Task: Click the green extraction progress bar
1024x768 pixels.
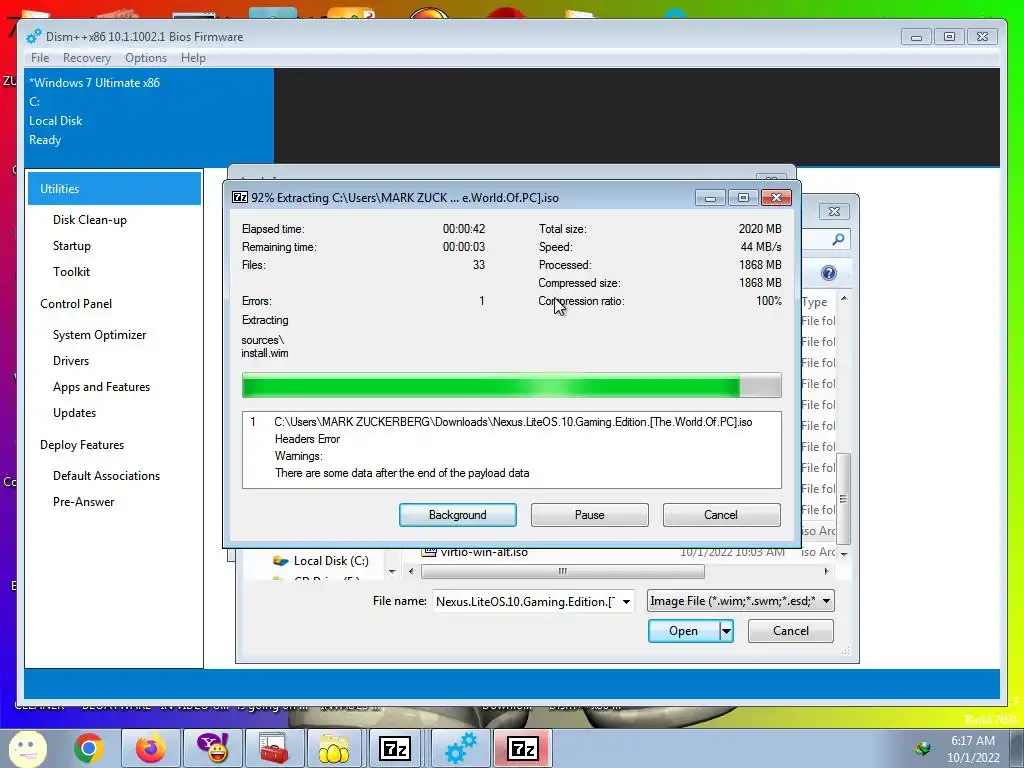Action: pos(511,385)
